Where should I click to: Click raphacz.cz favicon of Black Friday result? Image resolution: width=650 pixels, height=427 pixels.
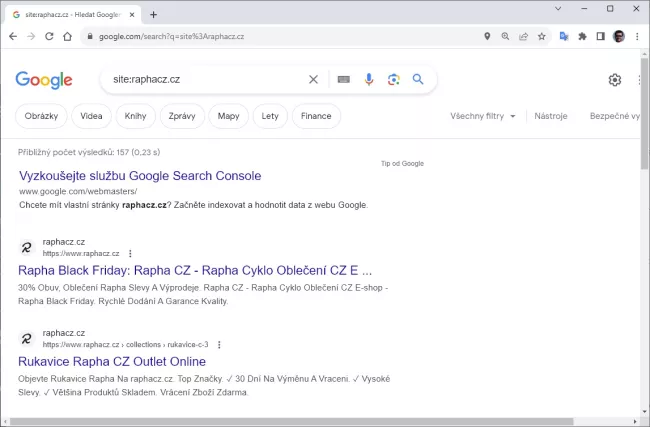tap(27, 247)
